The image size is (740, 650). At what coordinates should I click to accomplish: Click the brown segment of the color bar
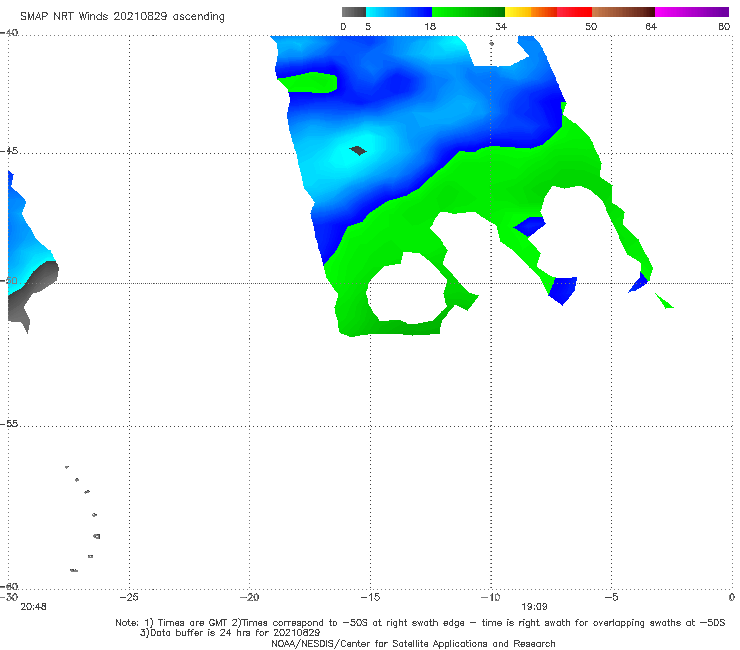coord(623,12)
